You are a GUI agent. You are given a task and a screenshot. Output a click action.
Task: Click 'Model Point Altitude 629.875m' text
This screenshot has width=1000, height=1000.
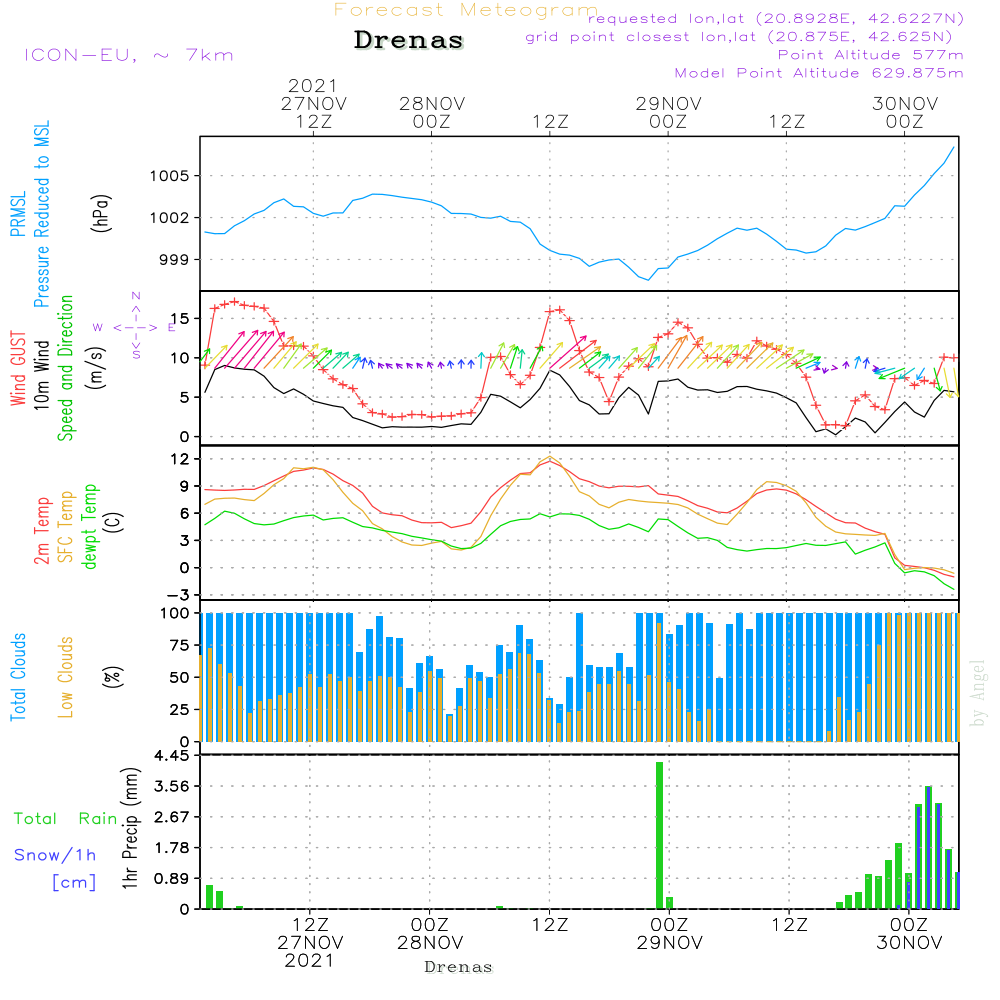coord(819,73)
